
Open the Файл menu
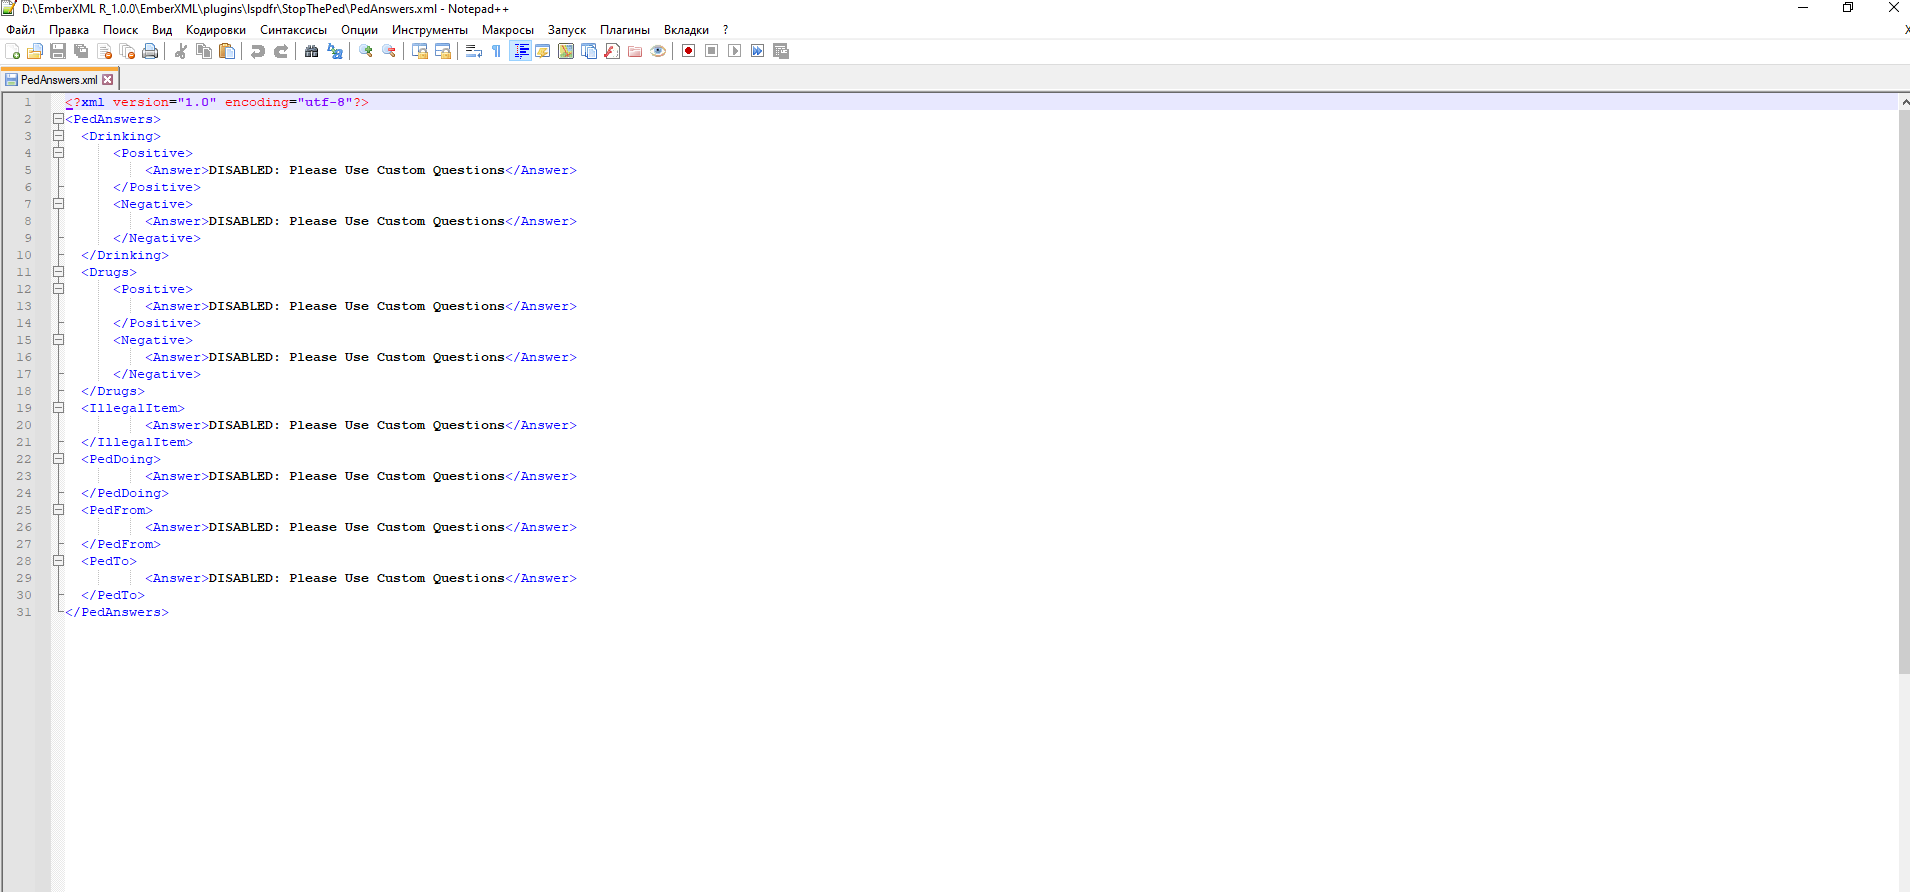(20, 30)
